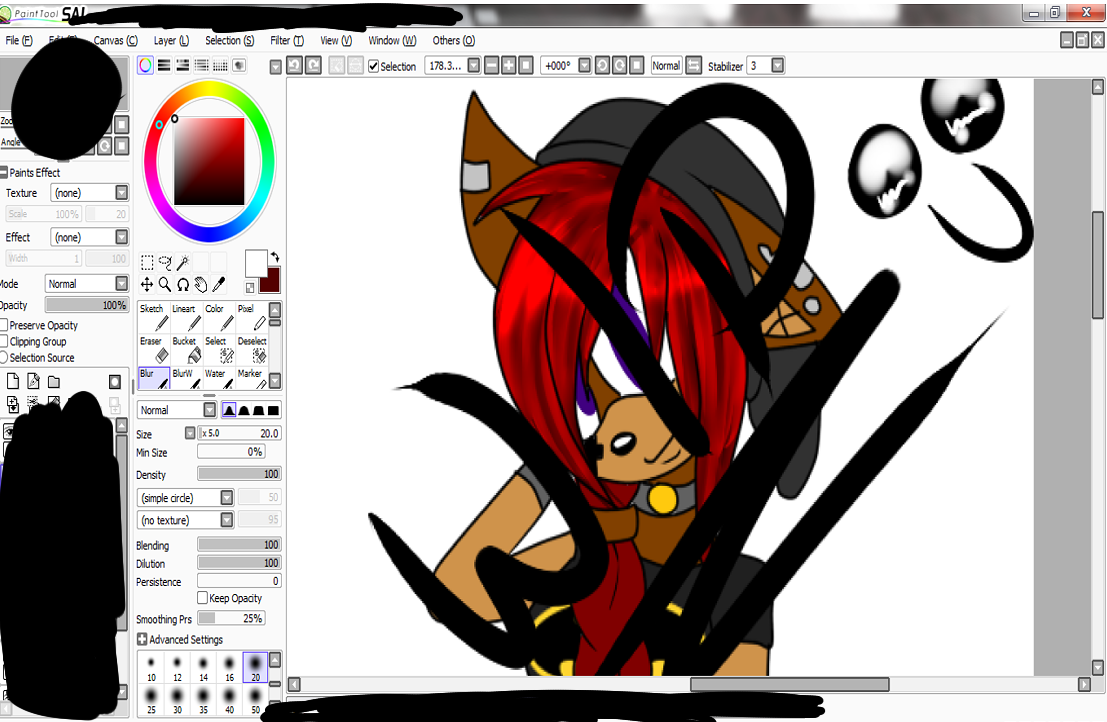Open the Layer menu
Image resolution: width=1107 pixels, height=722 pixels.
(x=171, y=41)
